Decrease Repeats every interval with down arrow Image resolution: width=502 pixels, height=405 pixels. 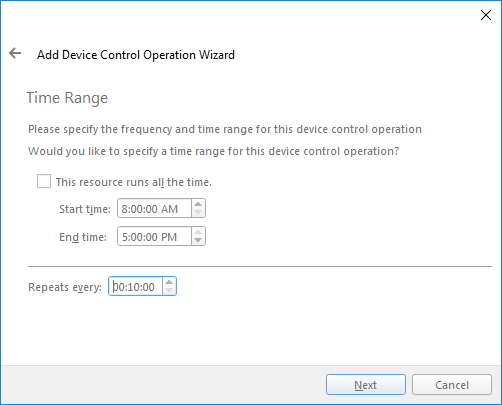(169, 290)
